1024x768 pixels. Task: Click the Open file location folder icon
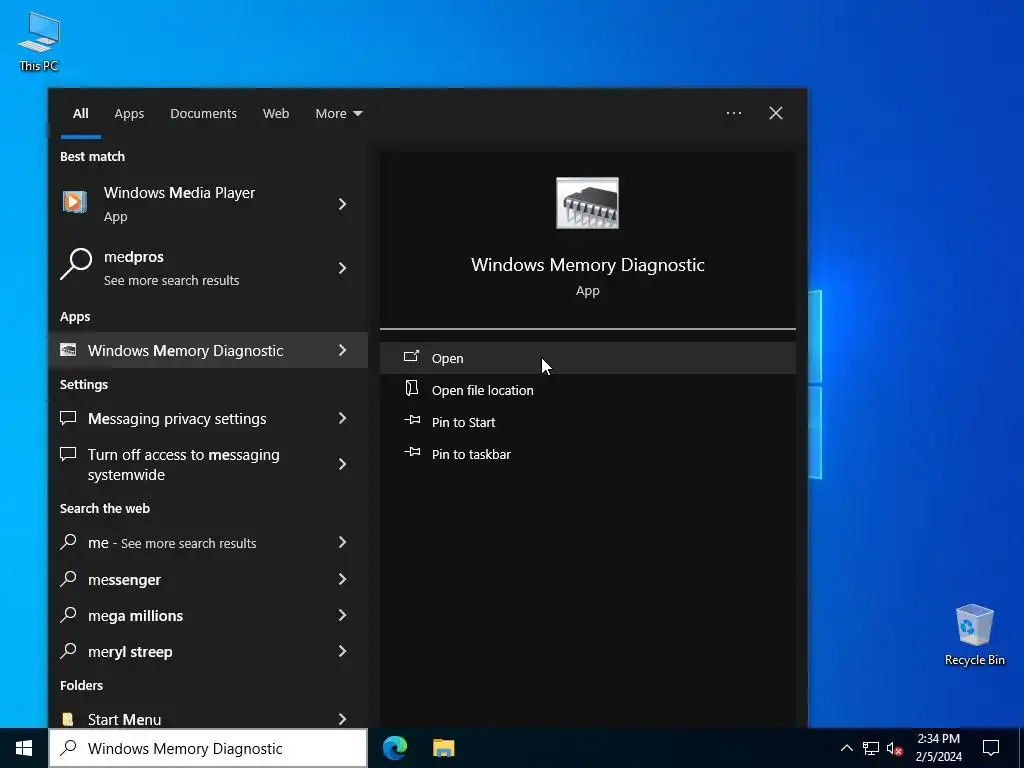coord(411,389)
